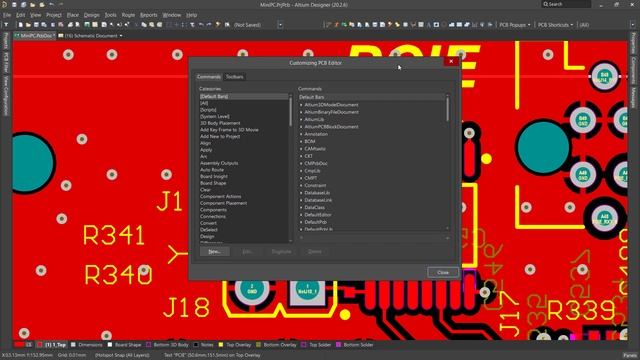Open the PCB Popups dropdown

[515, 25]
